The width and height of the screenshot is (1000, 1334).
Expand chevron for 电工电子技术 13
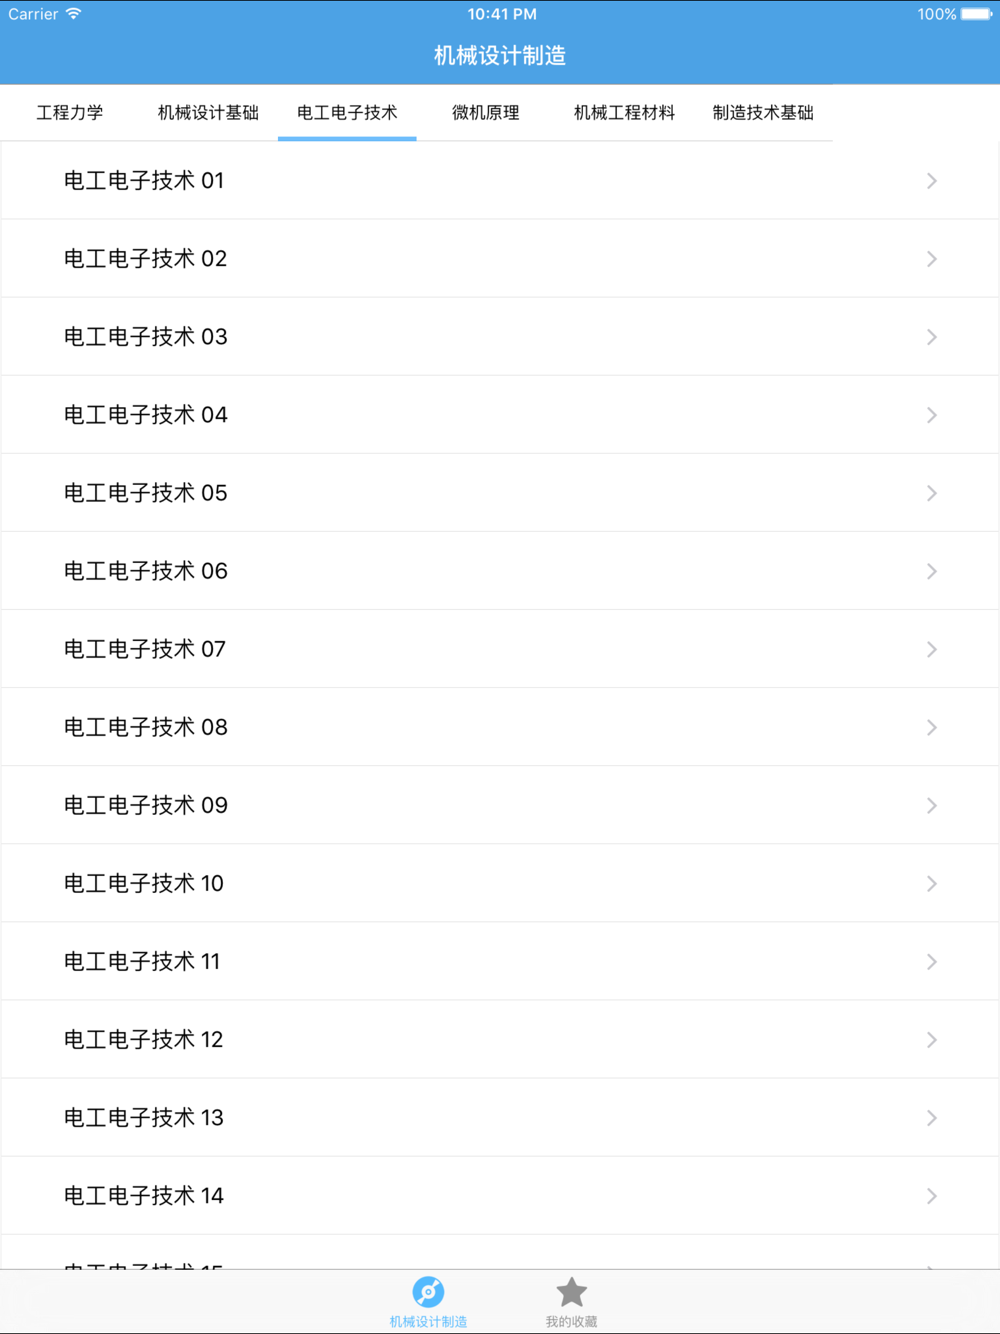(x=931, y=1118)
